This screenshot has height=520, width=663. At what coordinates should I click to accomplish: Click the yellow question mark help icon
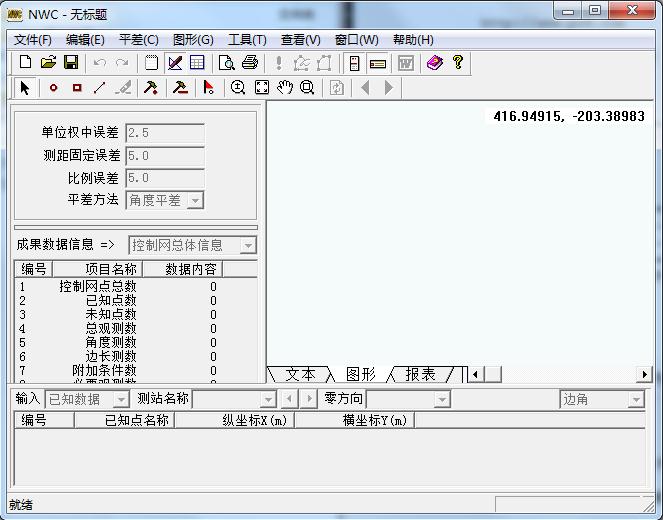pyautogui.click(x=458, y=63)
